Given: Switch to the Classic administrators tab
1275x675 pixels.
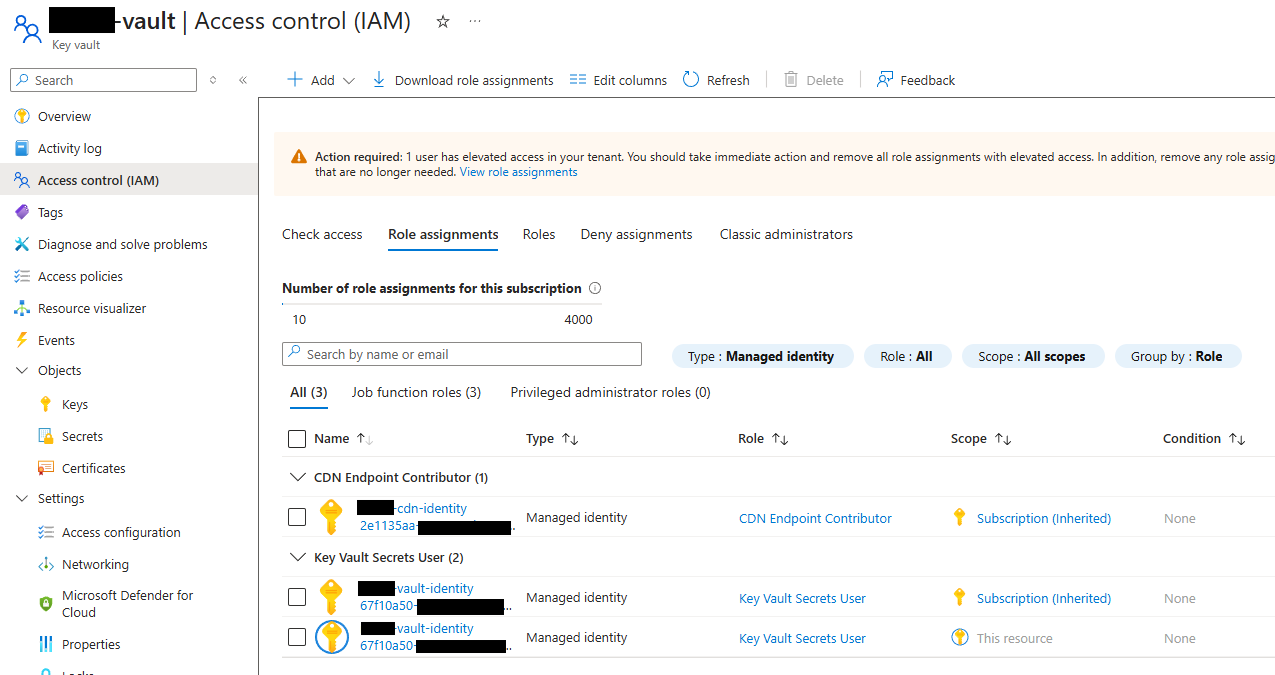Looking at the screenshot, I should [786, 234].
